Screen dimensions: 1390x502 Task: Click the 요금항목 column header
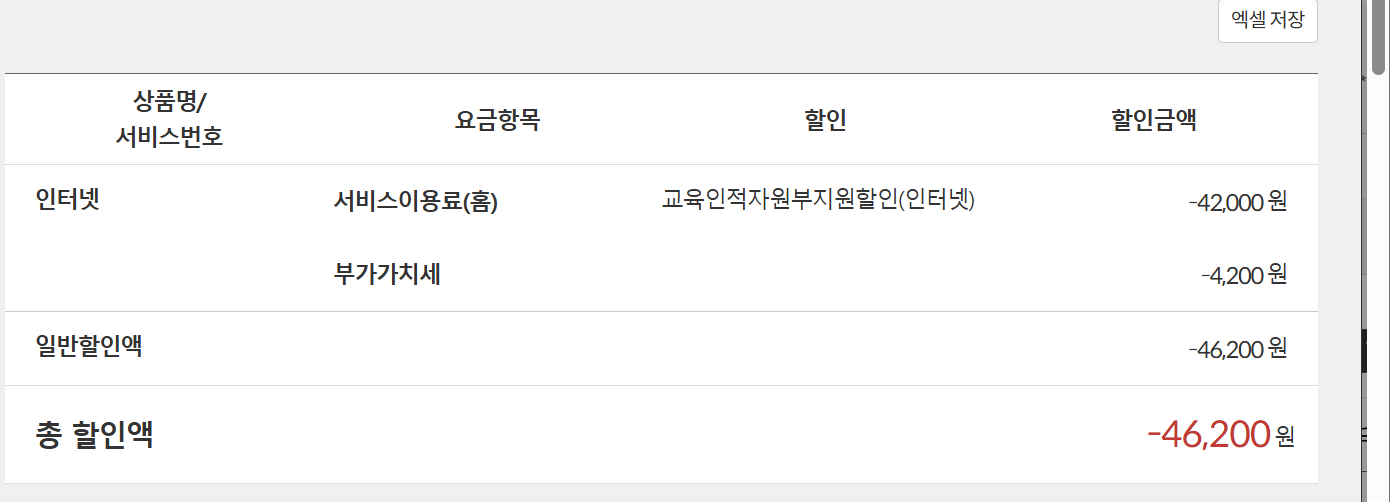point(497,121)
